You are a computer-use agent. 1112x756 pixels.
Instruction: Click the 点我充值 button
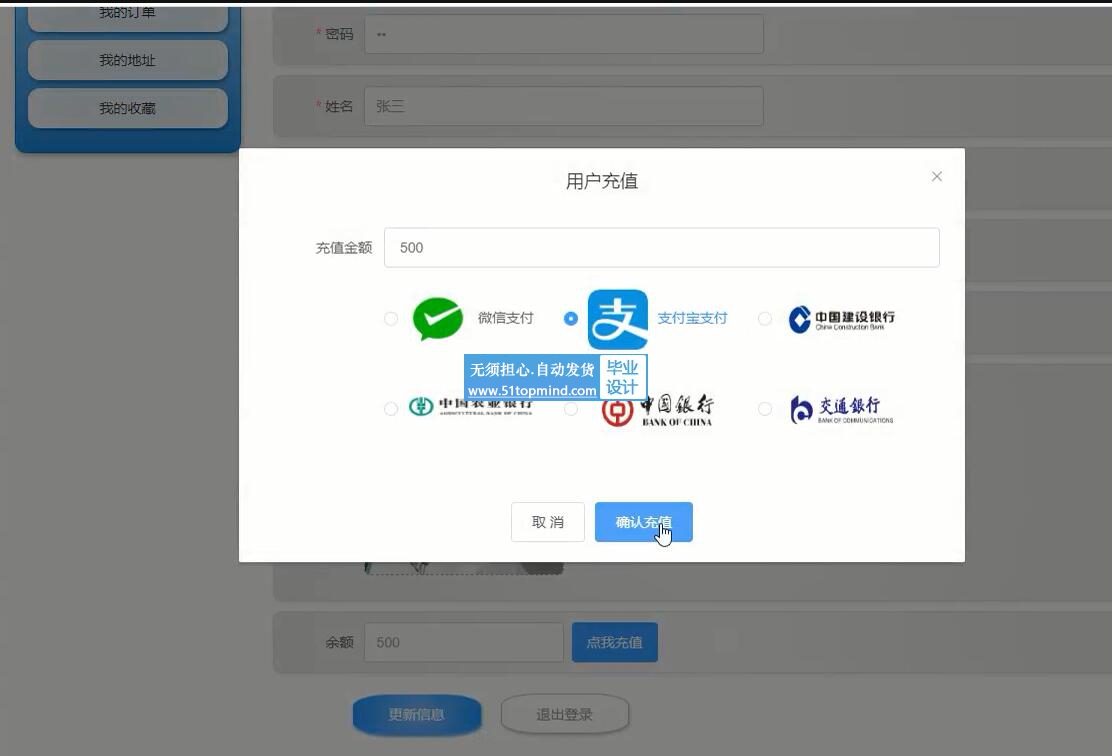click(615, 643)
